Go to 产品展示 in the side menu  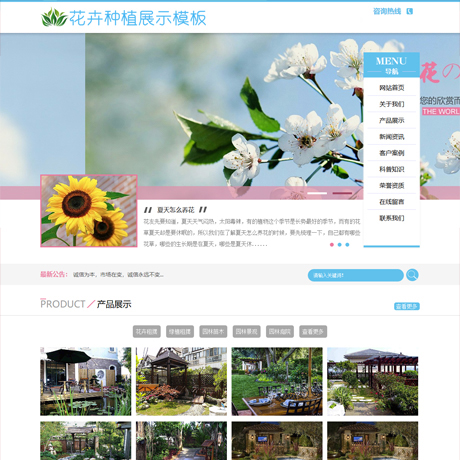point(392,120)
